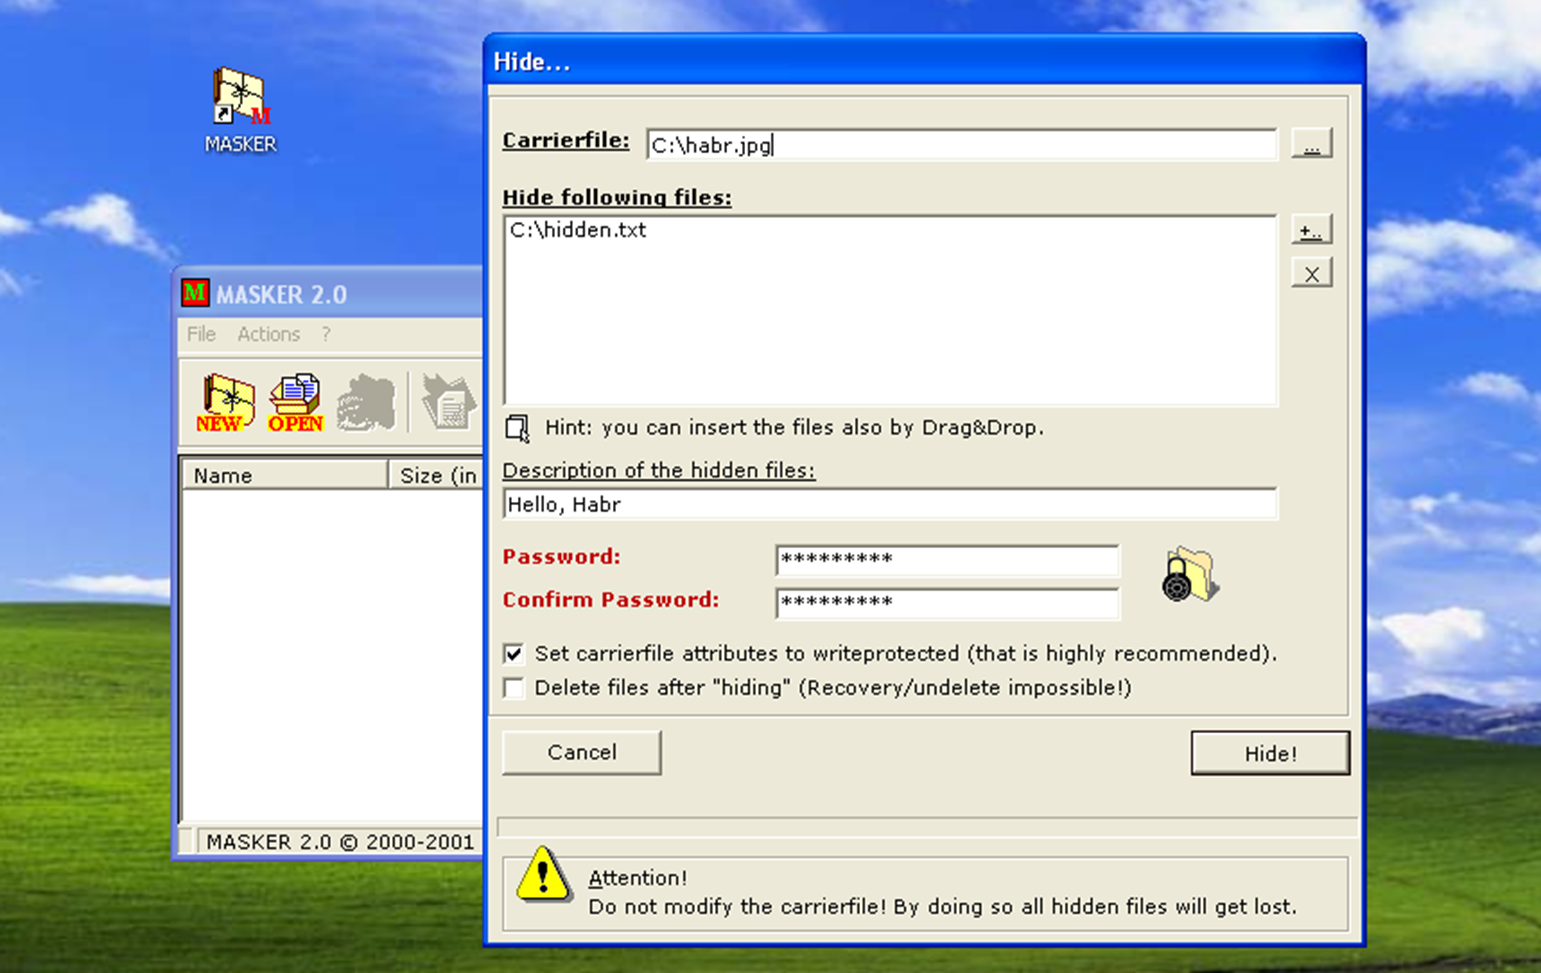
Task: Click the MASKER 2.0 title bar logo
Action: [x=195, y=293]
